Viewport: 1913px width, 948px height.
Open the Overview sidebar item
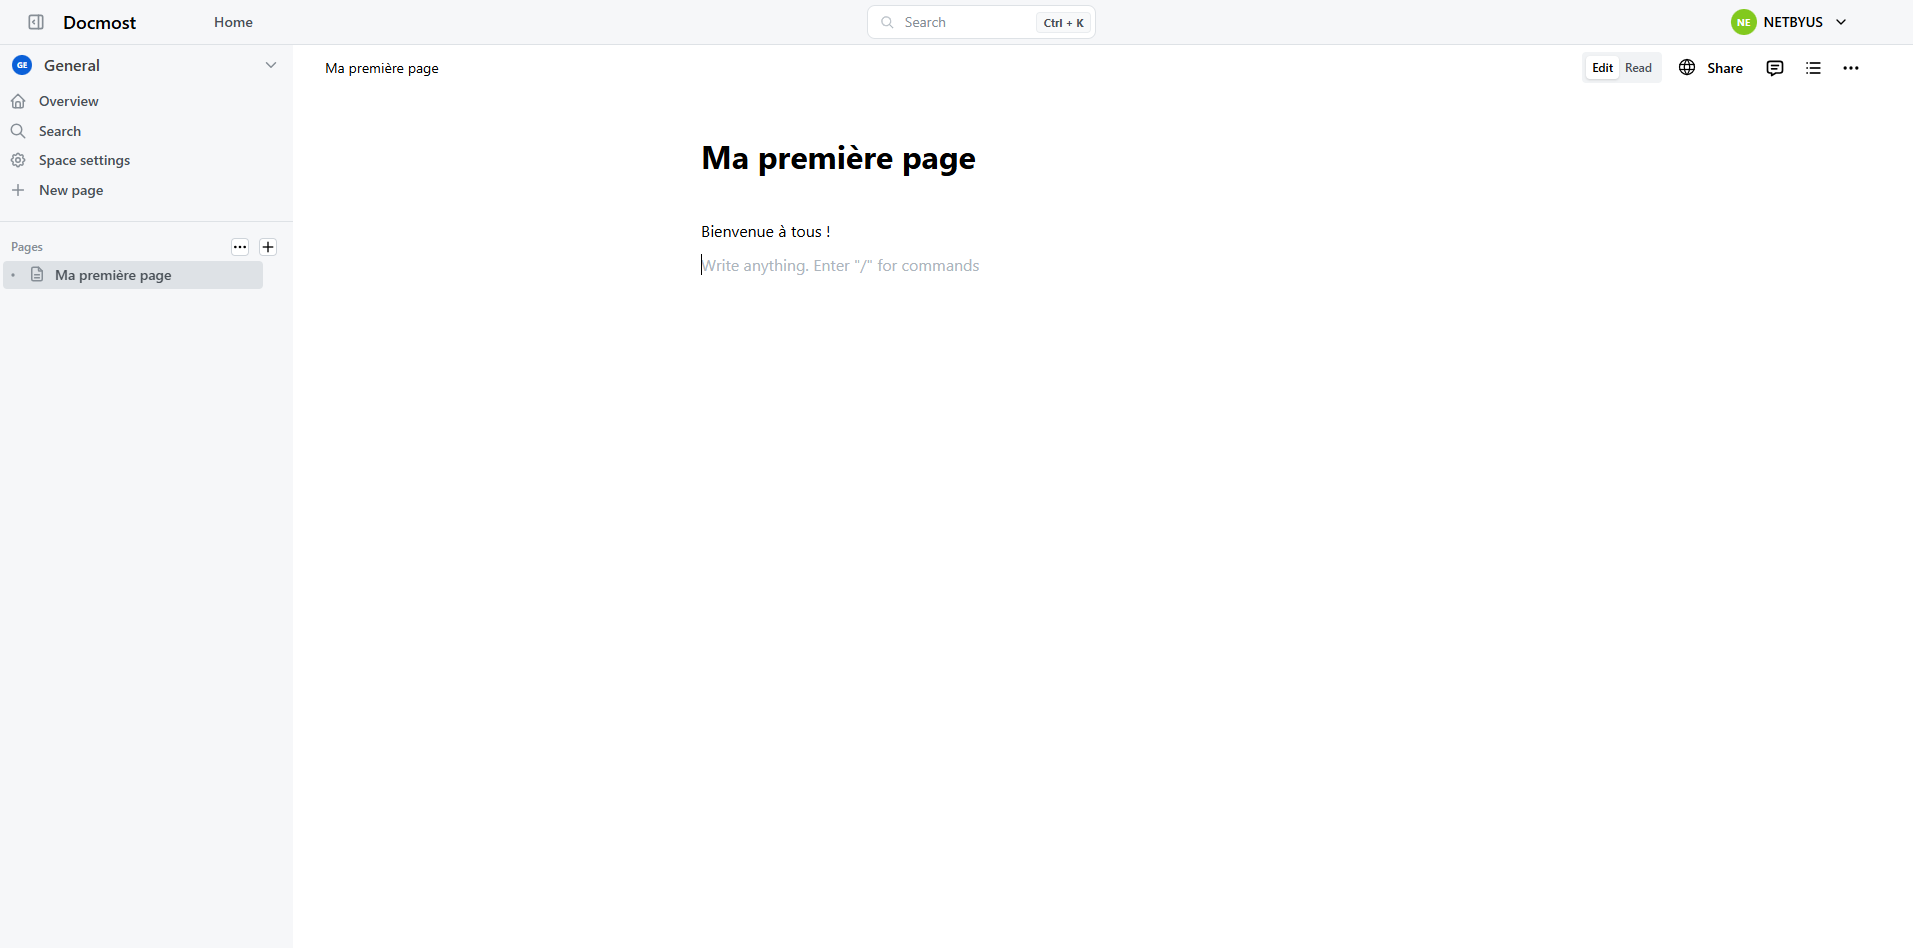68,101
